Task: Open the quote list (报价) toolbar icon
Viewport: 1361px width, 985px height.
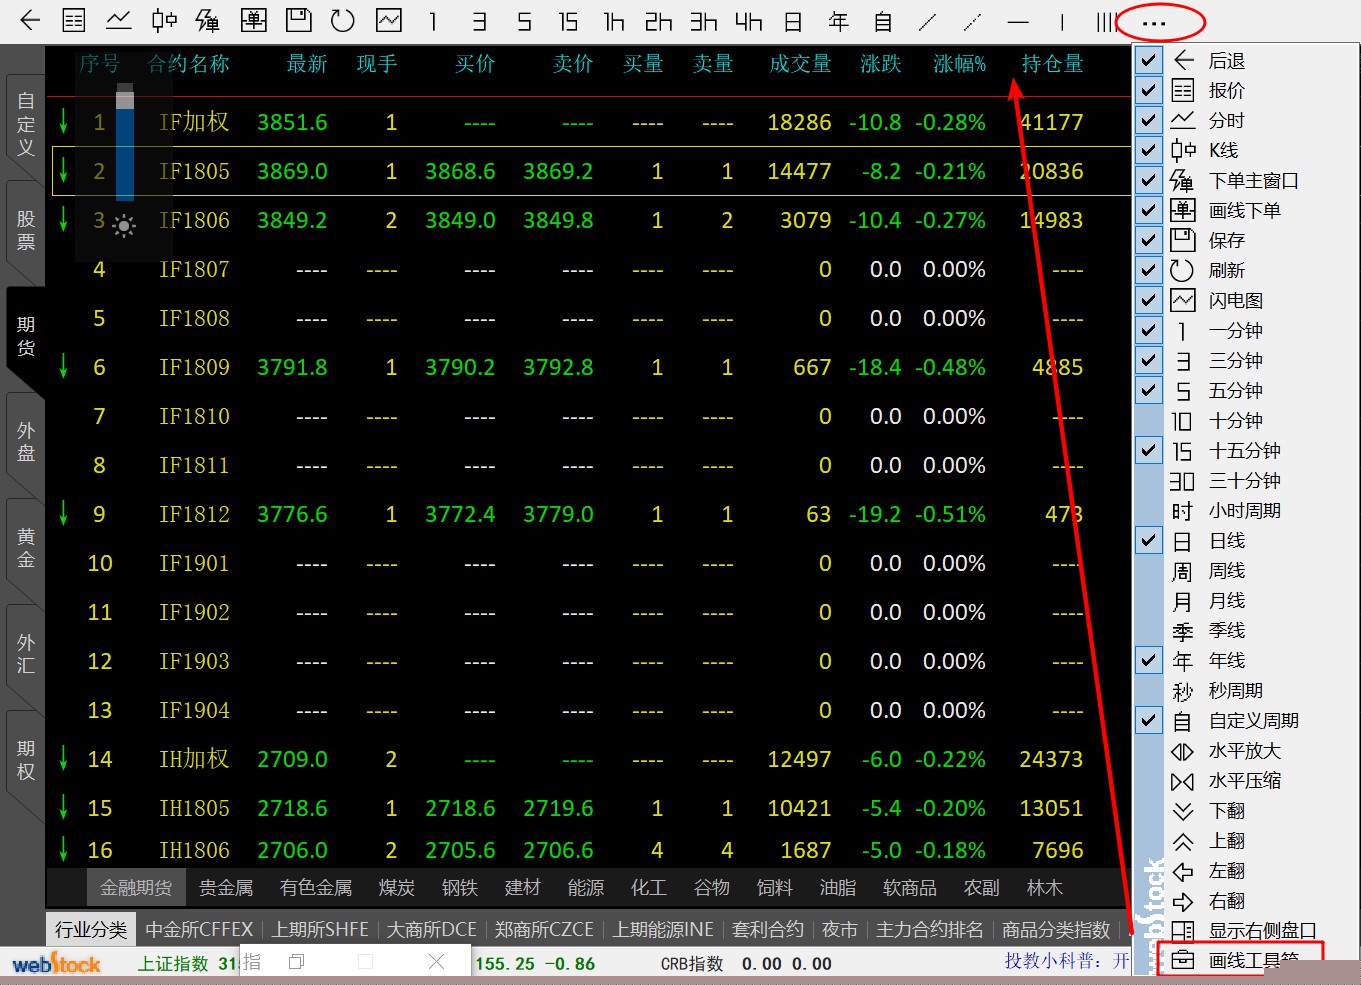Action: [x=74, y=20]
